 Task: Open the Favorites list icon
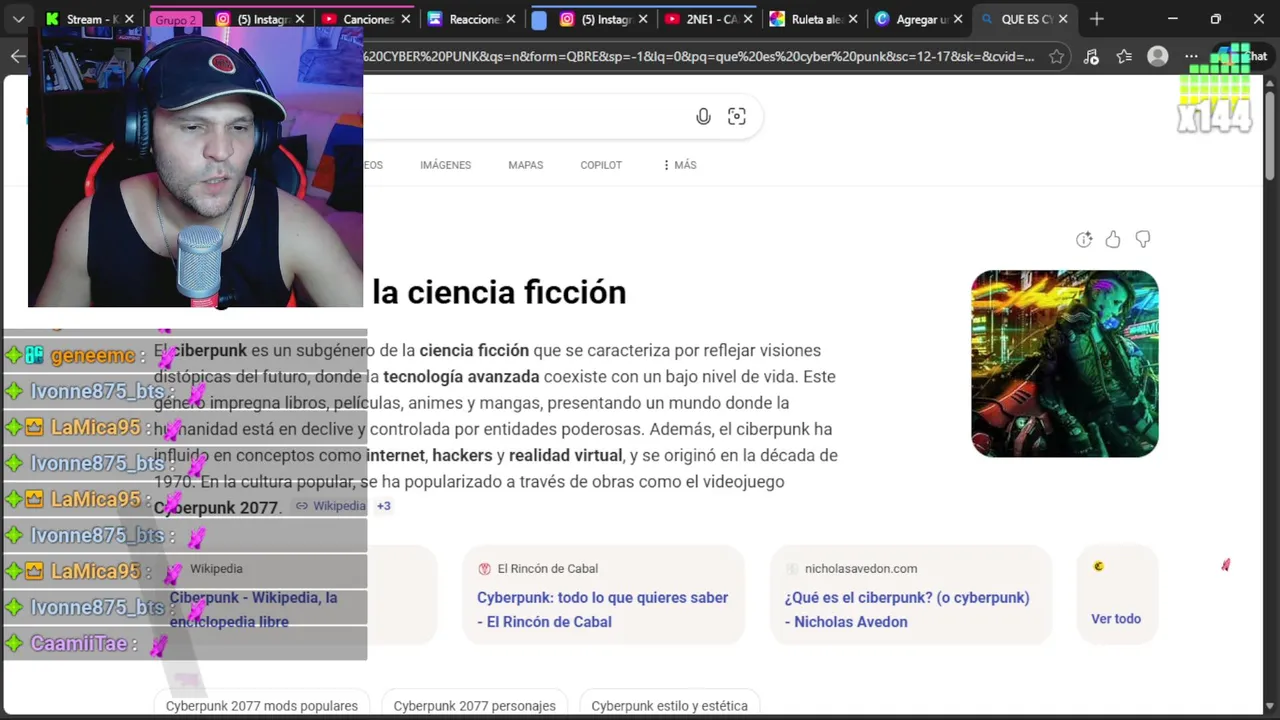click(x=1124, y=57)
